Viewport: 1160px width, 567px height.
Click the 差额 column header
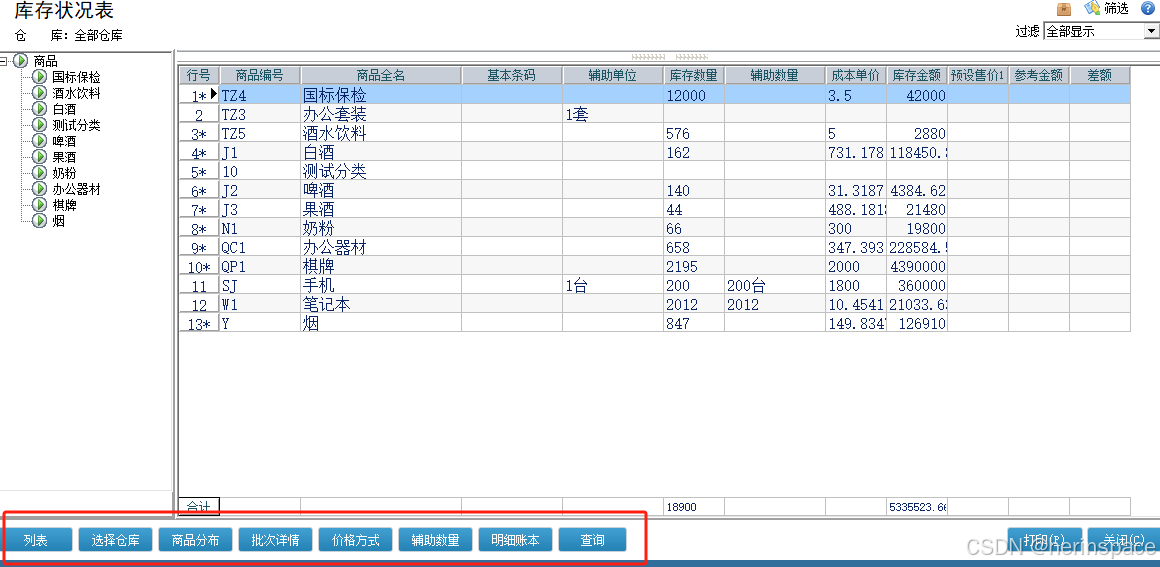tap(1100, 75)
